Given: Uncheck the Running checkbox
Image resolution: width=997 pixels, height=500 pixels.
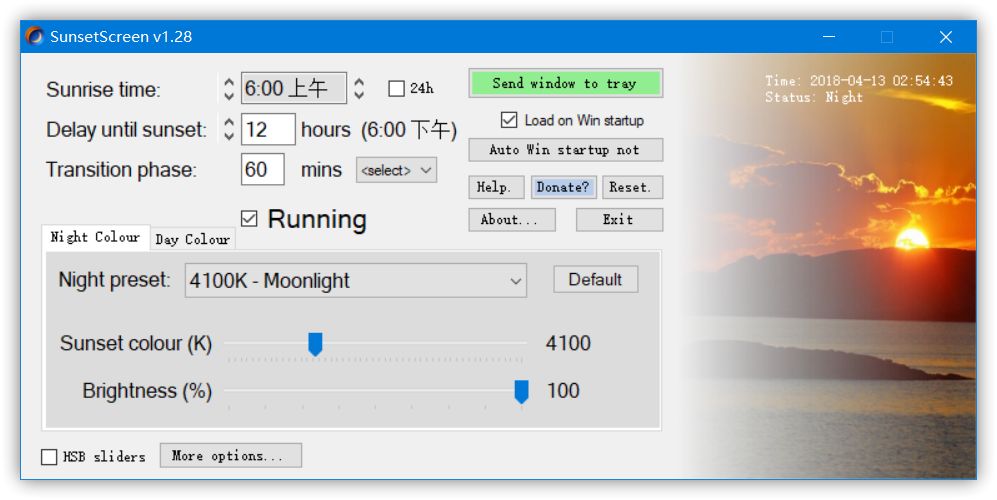Looking at the screenshot, I should tap(249, 219).
